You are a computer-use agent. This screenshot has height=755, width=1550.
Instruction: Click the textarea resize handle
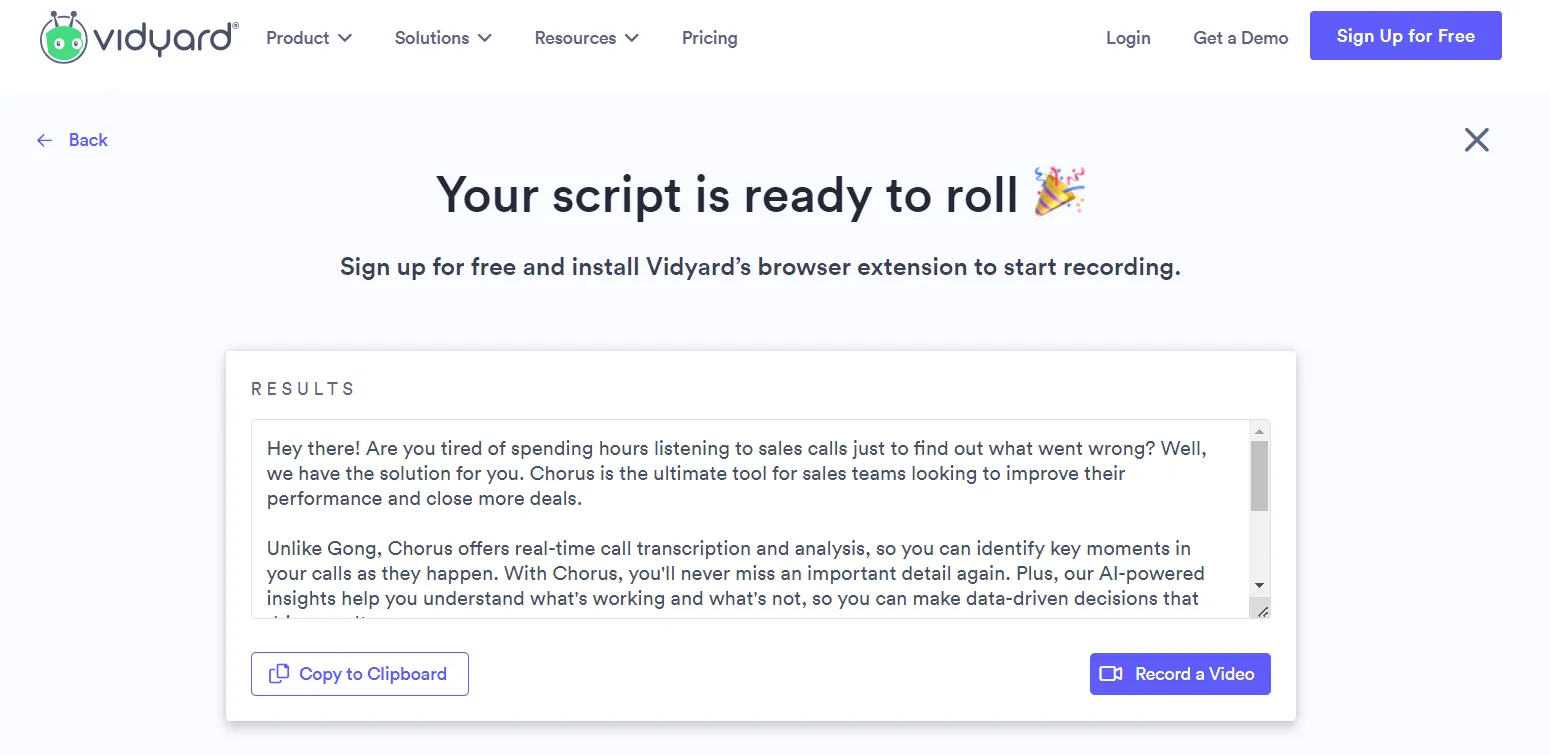pos(1262,611)
